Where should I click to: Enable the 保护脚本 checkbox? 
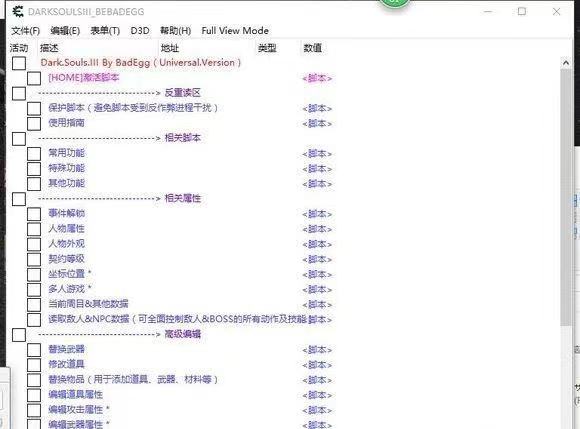click(x=34, y=109)
